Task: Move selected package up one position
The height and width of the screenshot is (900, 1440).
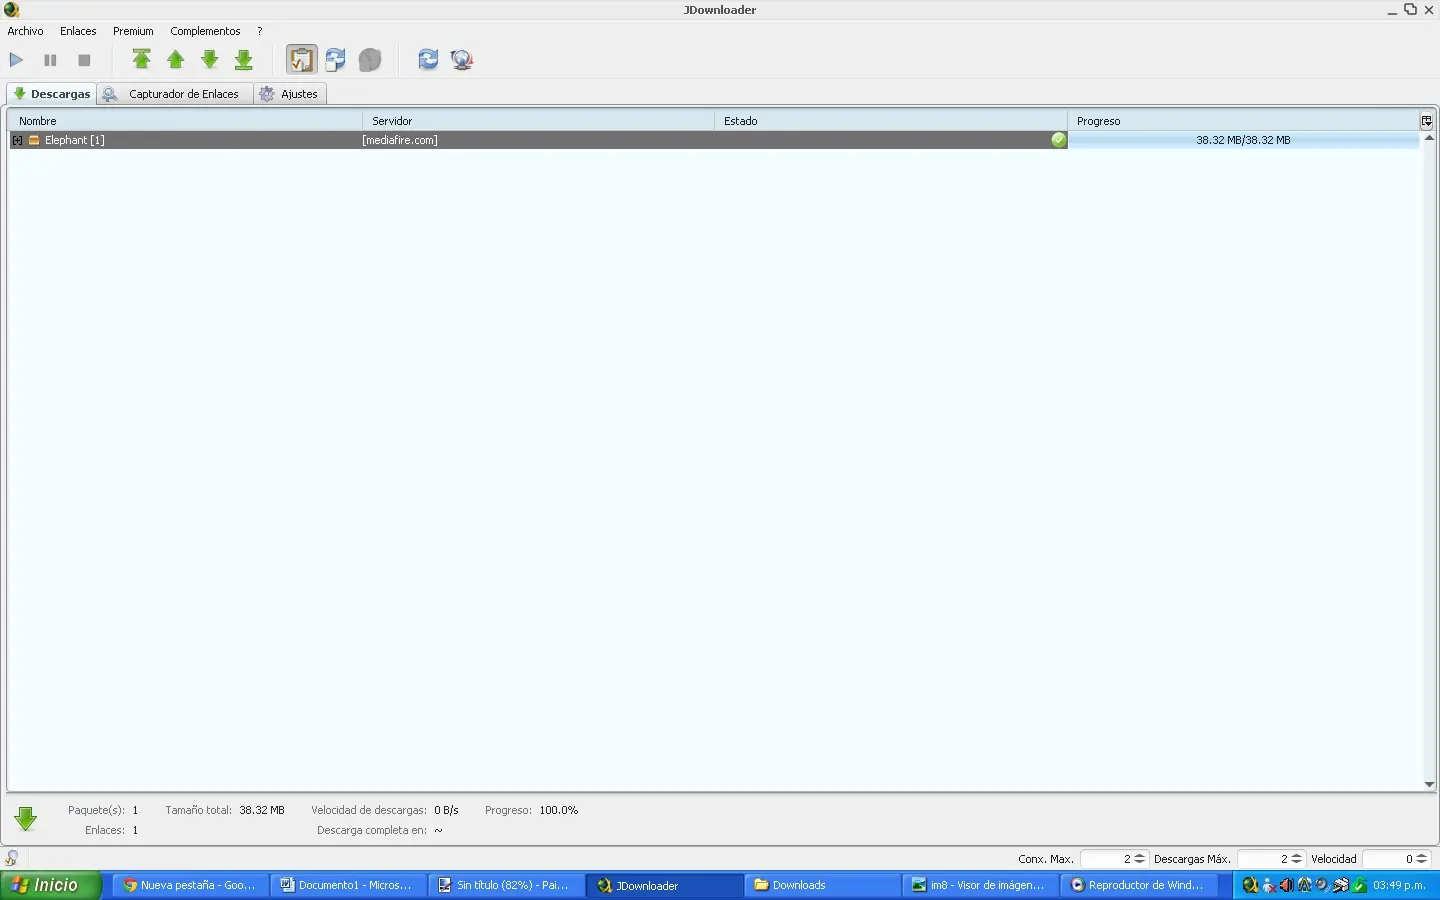Action: pos(176,60)
